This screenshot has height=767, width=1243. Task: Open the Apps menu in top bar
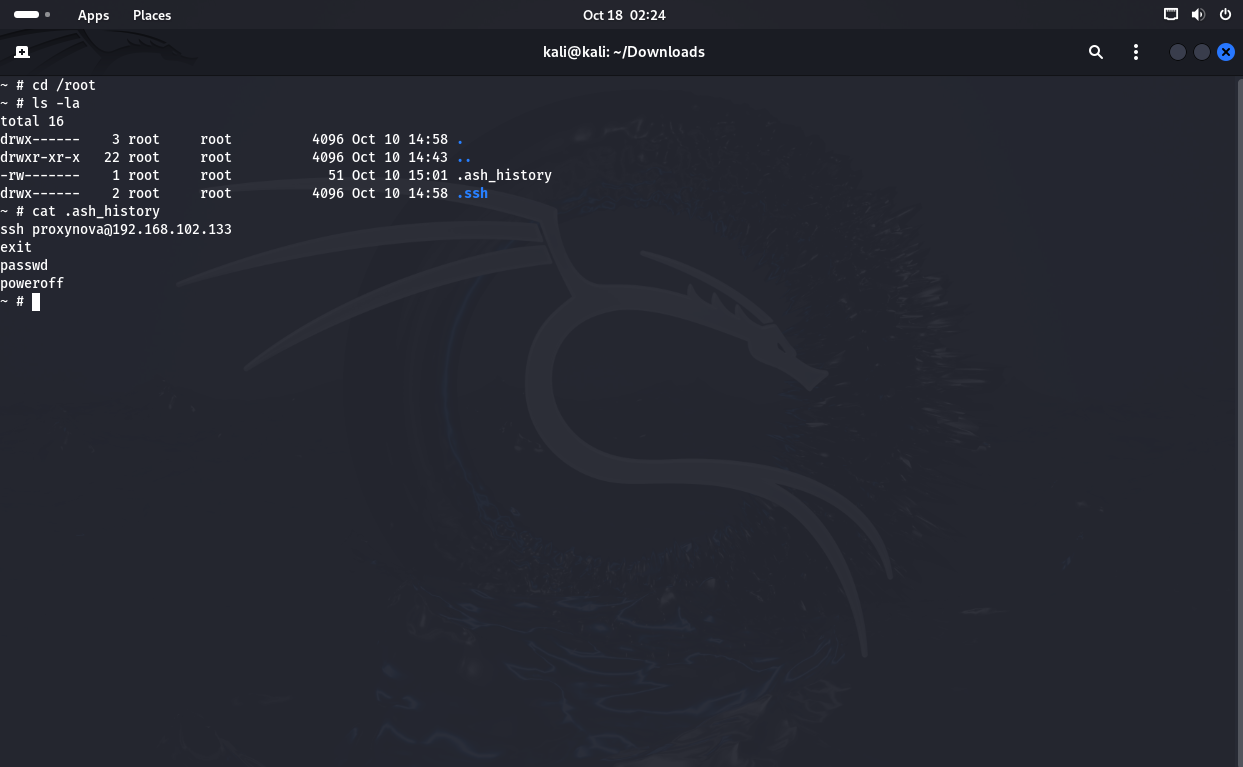coord(94,15)
